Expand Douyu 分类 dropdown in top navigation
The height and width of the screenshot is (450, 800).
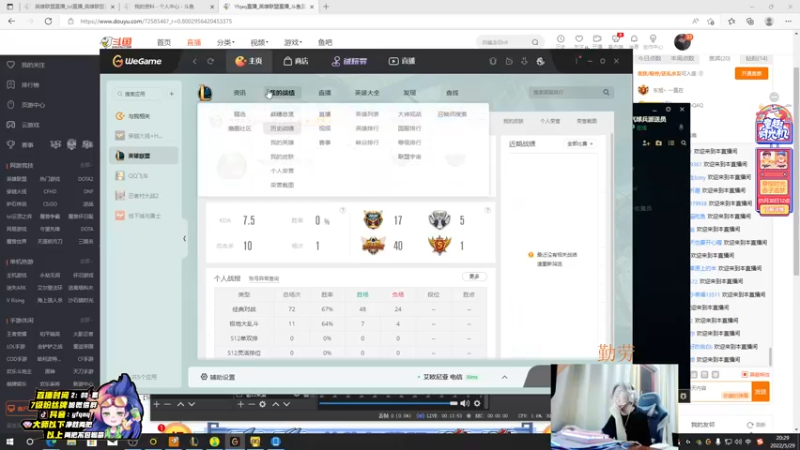(226, 42)
